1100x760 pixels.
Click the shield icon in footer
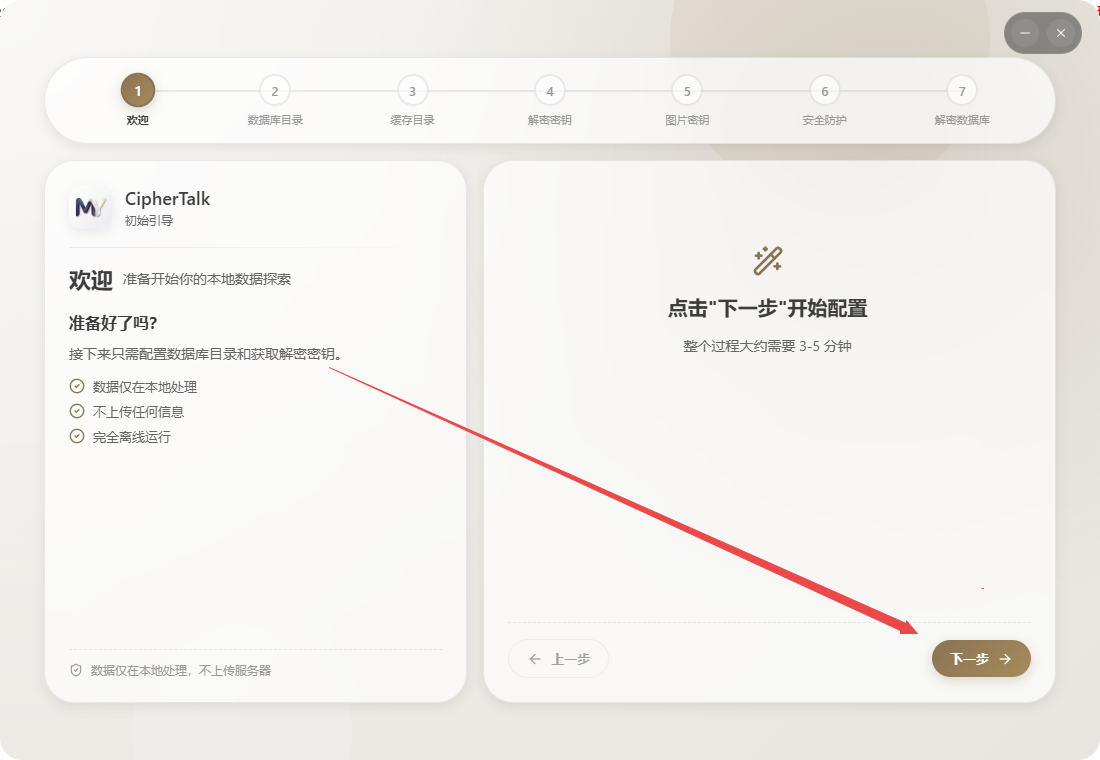coord(76,670)
